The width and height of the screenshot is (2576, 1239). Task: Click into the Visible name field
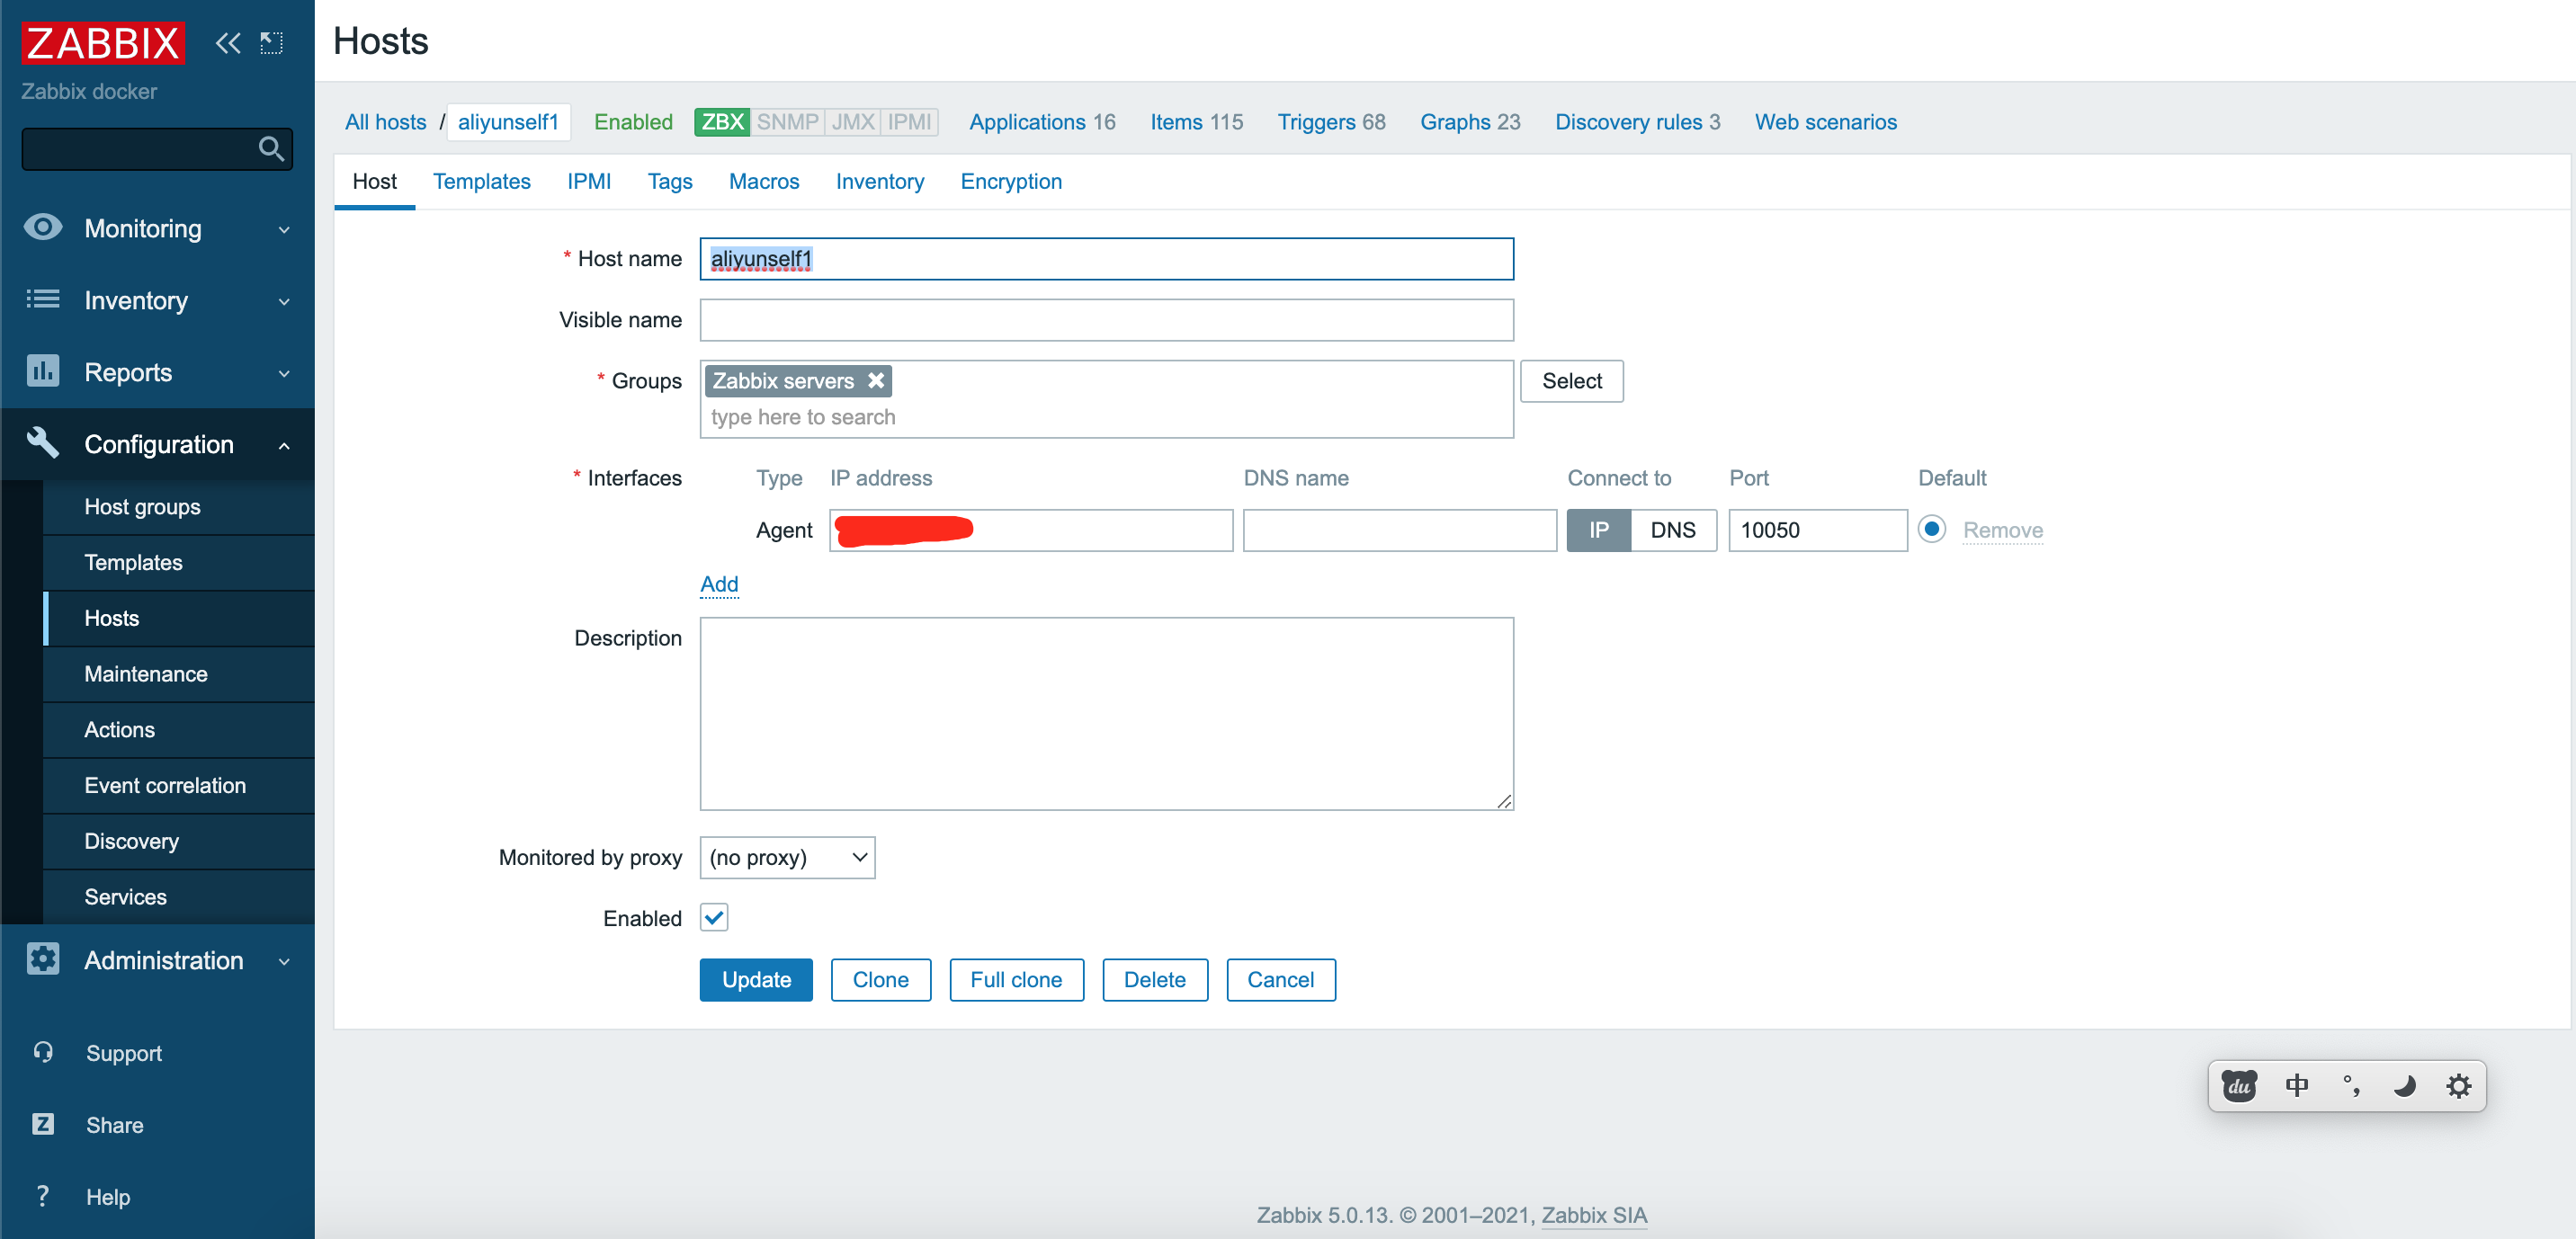[x=1106, y=320]
